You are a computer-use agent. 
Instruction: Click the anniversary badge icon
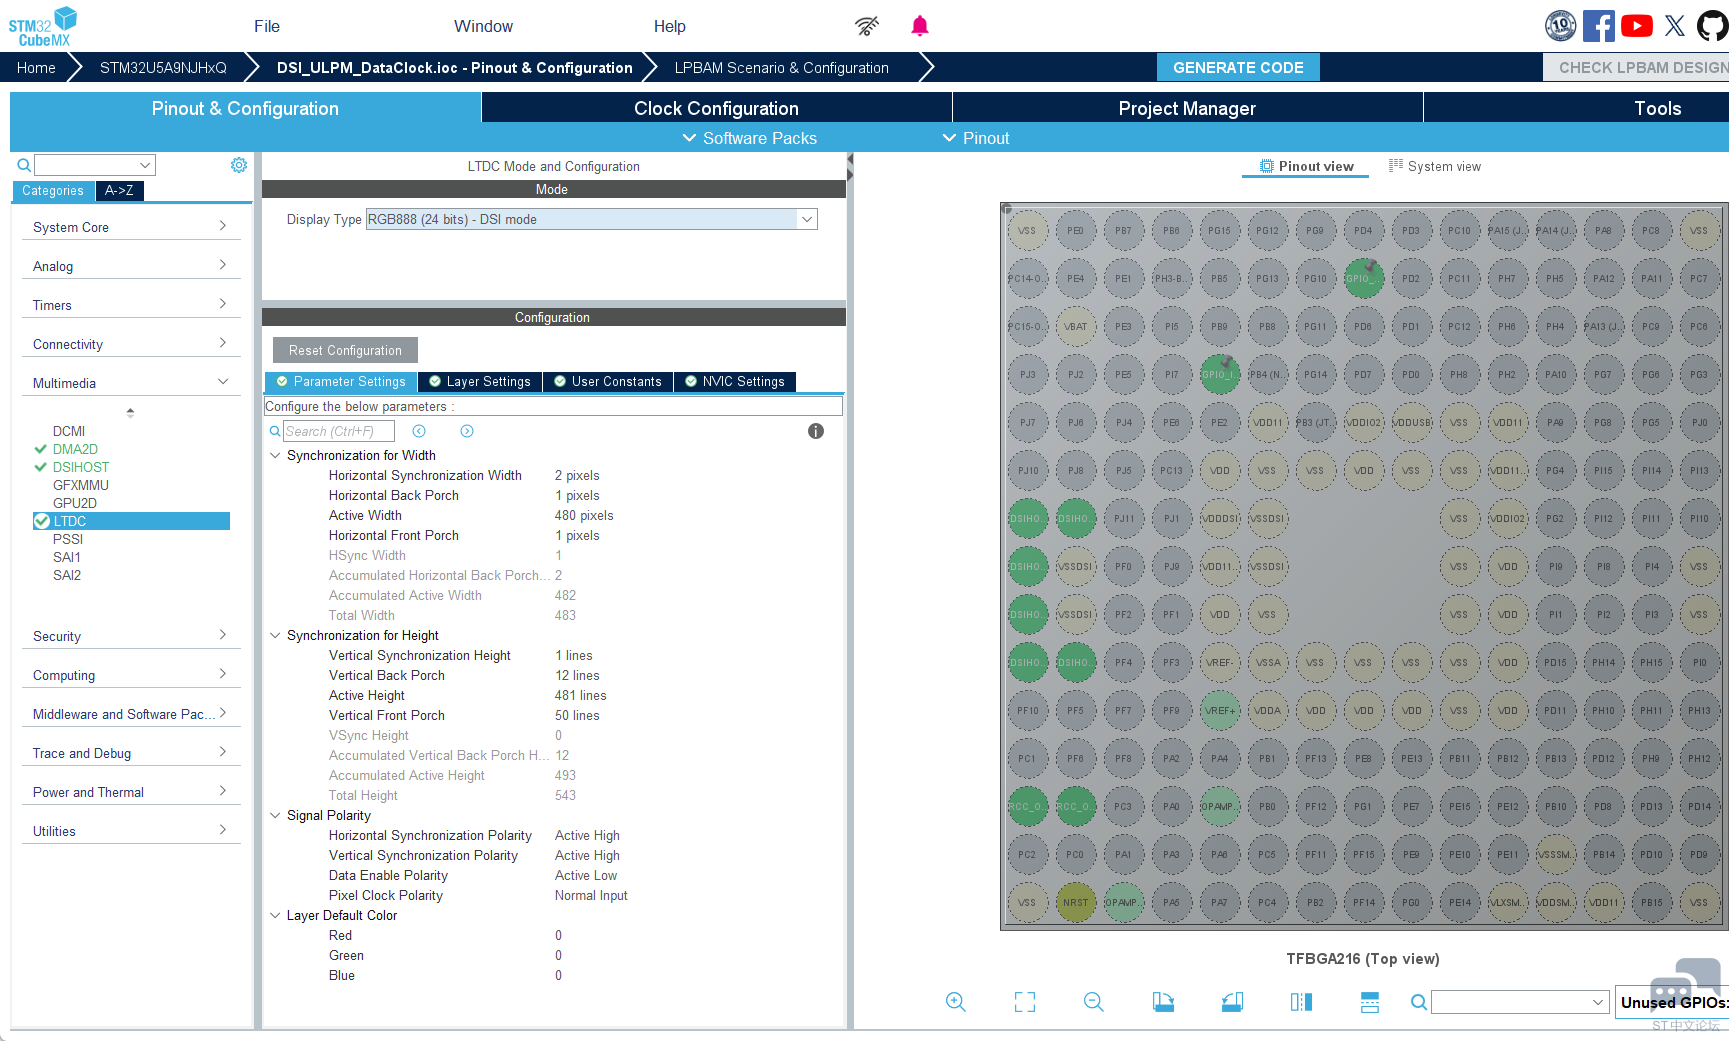click(1560, 26)
